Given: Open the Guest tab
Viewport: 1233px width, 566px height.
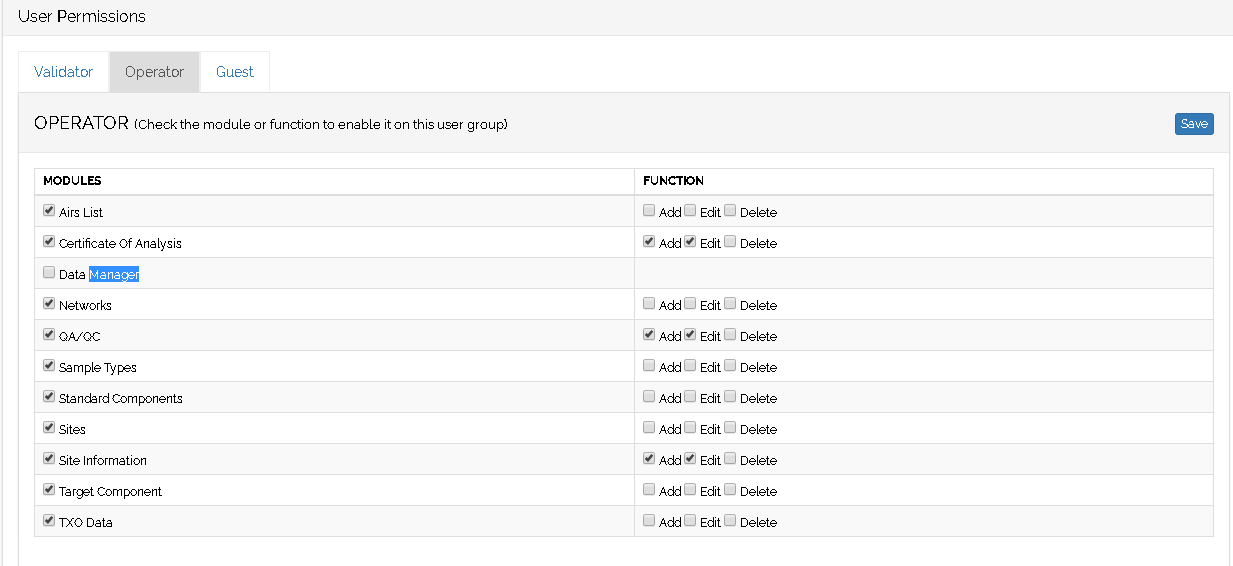Looking at the screenshot, I should (235, 72).
